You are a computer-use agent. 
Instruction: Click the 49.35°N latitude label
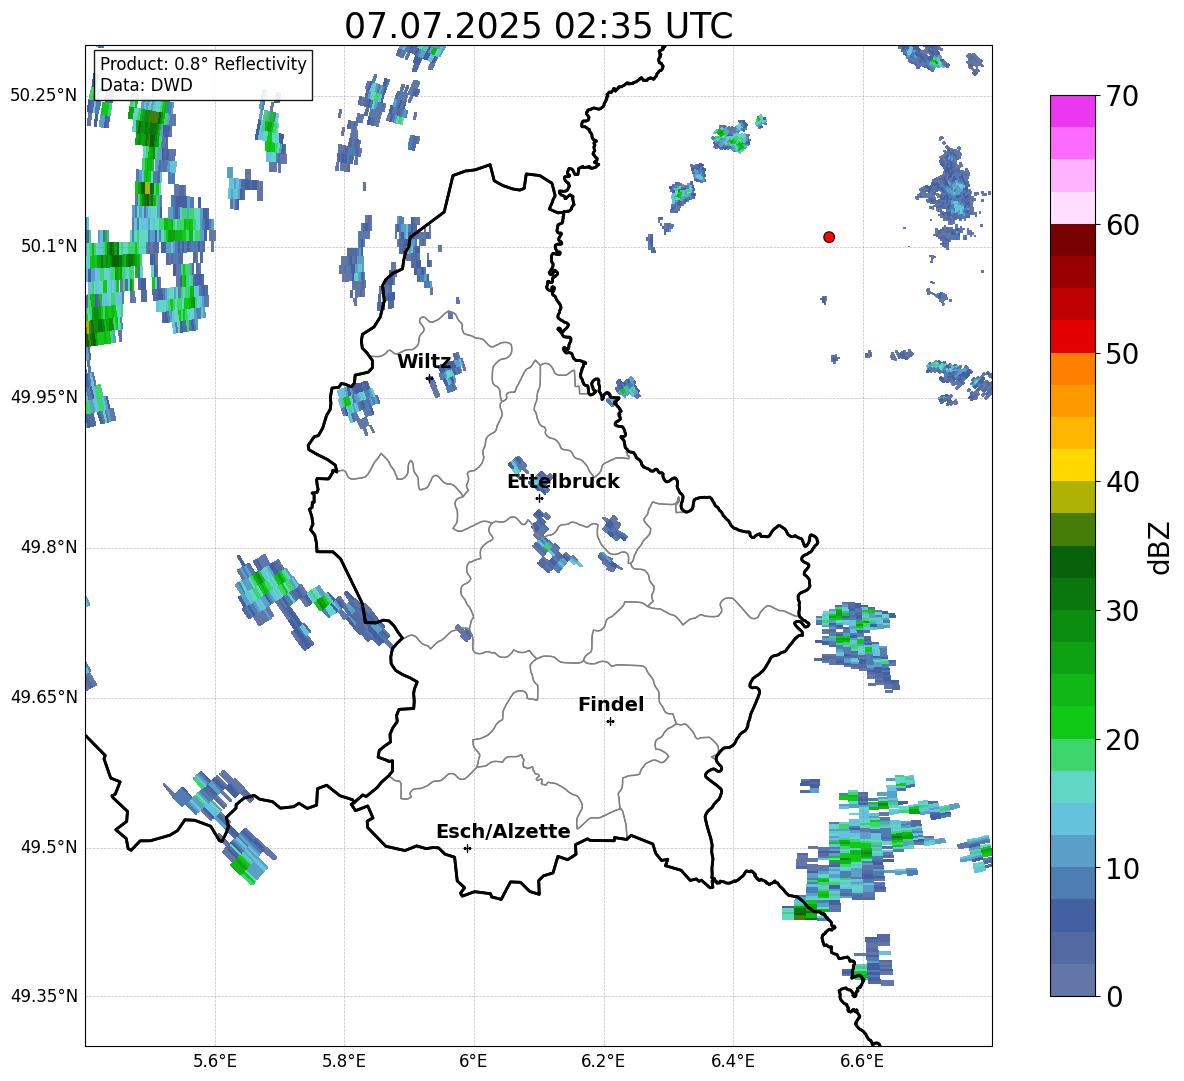point(44,996)
